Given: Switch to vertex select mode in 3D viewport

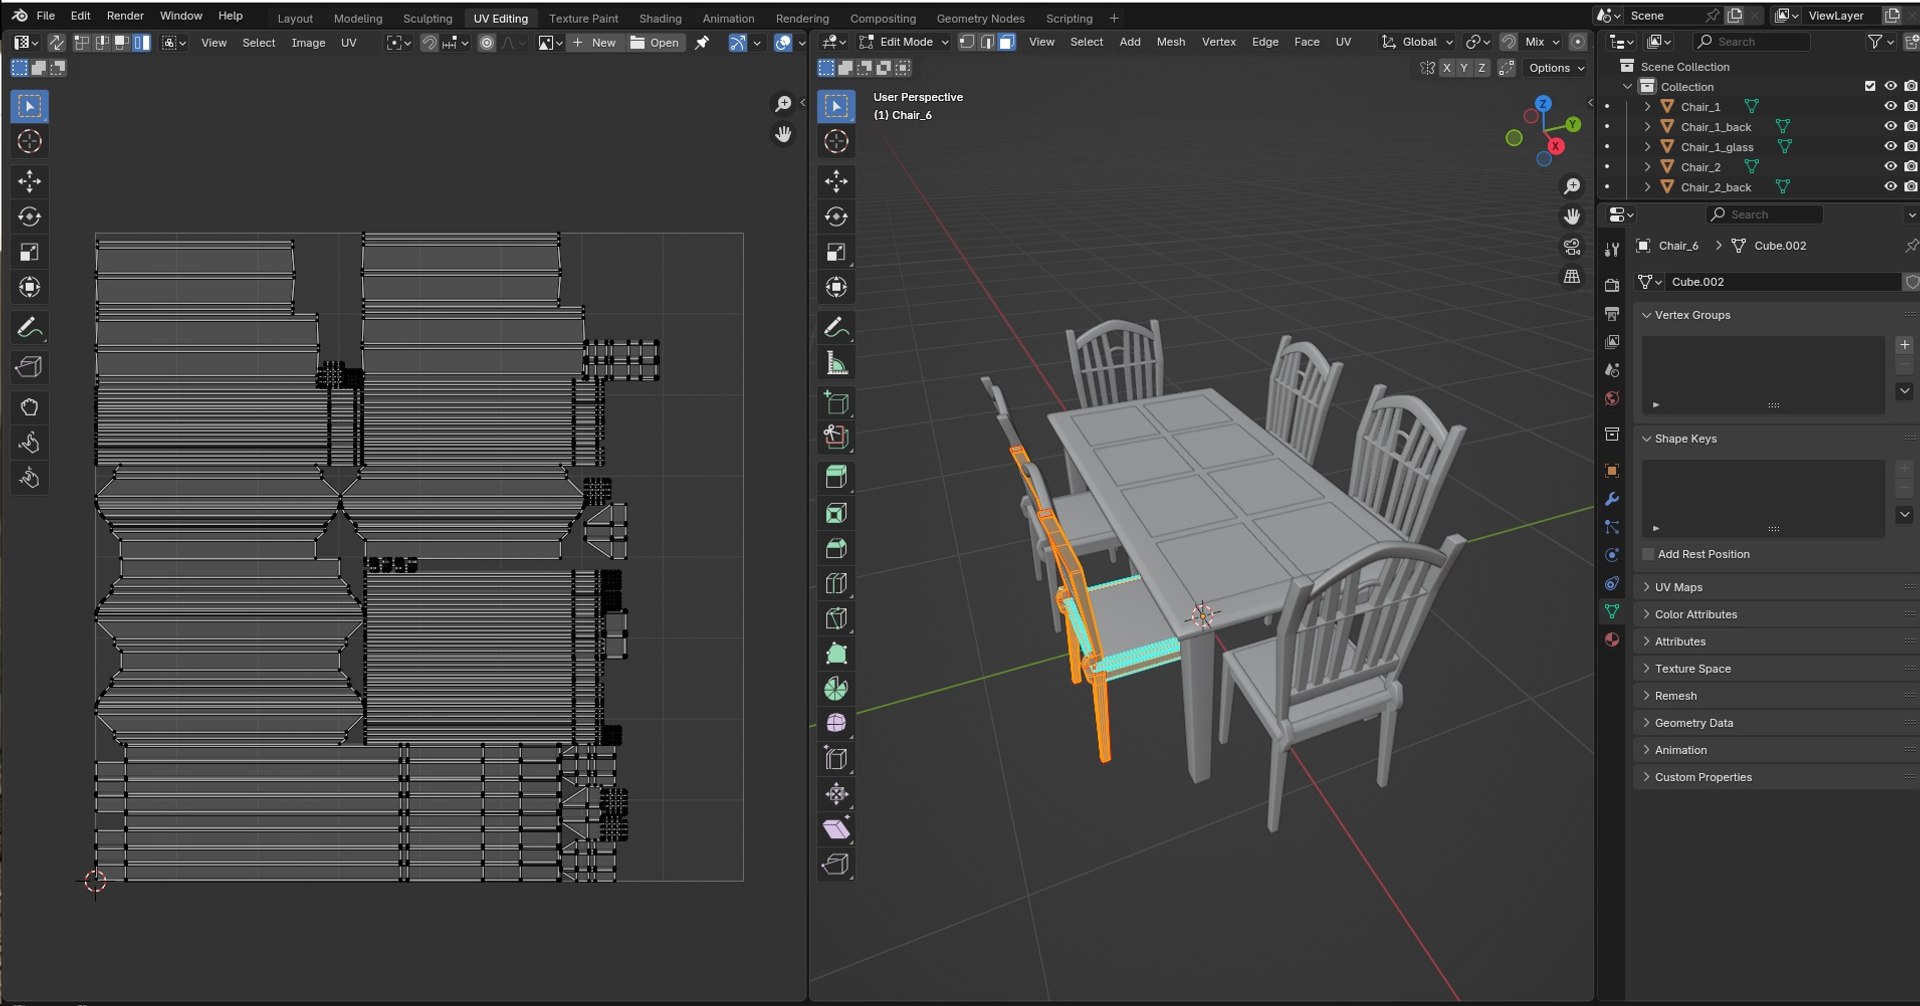Looking at the screenshot, I should (966, 42).
